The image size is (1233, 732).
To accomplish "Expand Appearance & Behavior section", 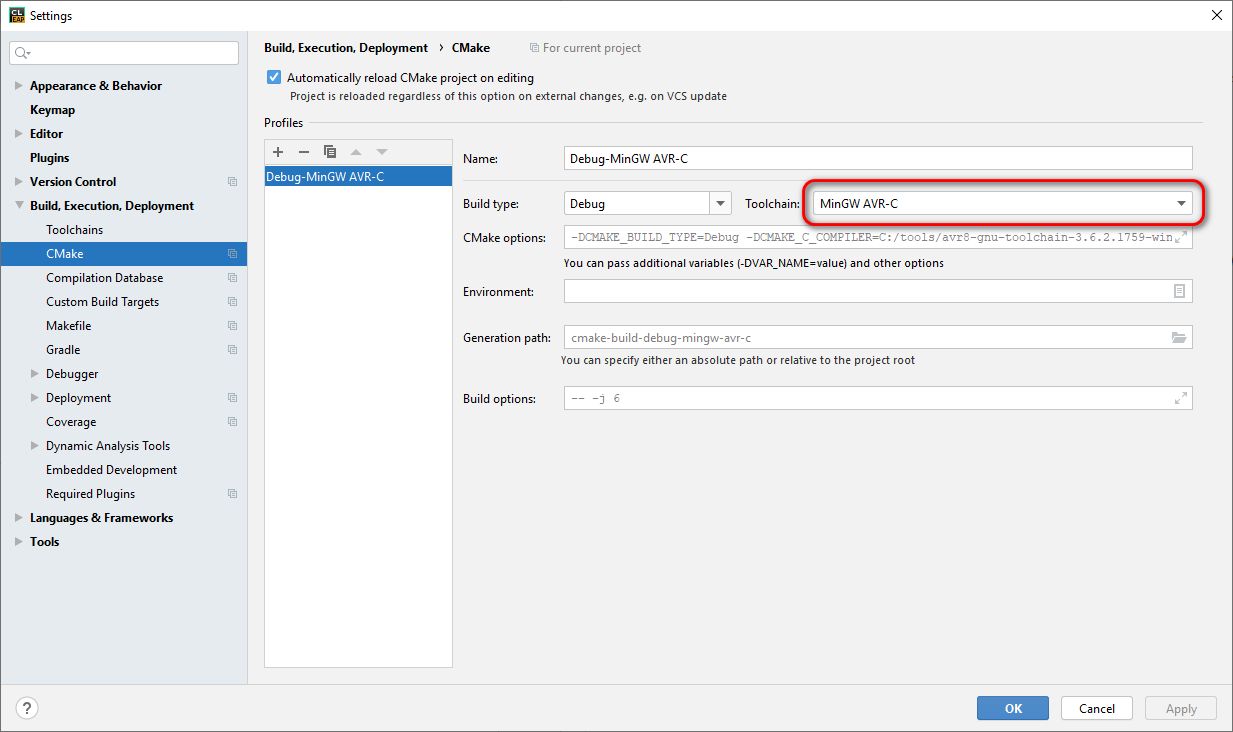I will click(x=19, y=86).
